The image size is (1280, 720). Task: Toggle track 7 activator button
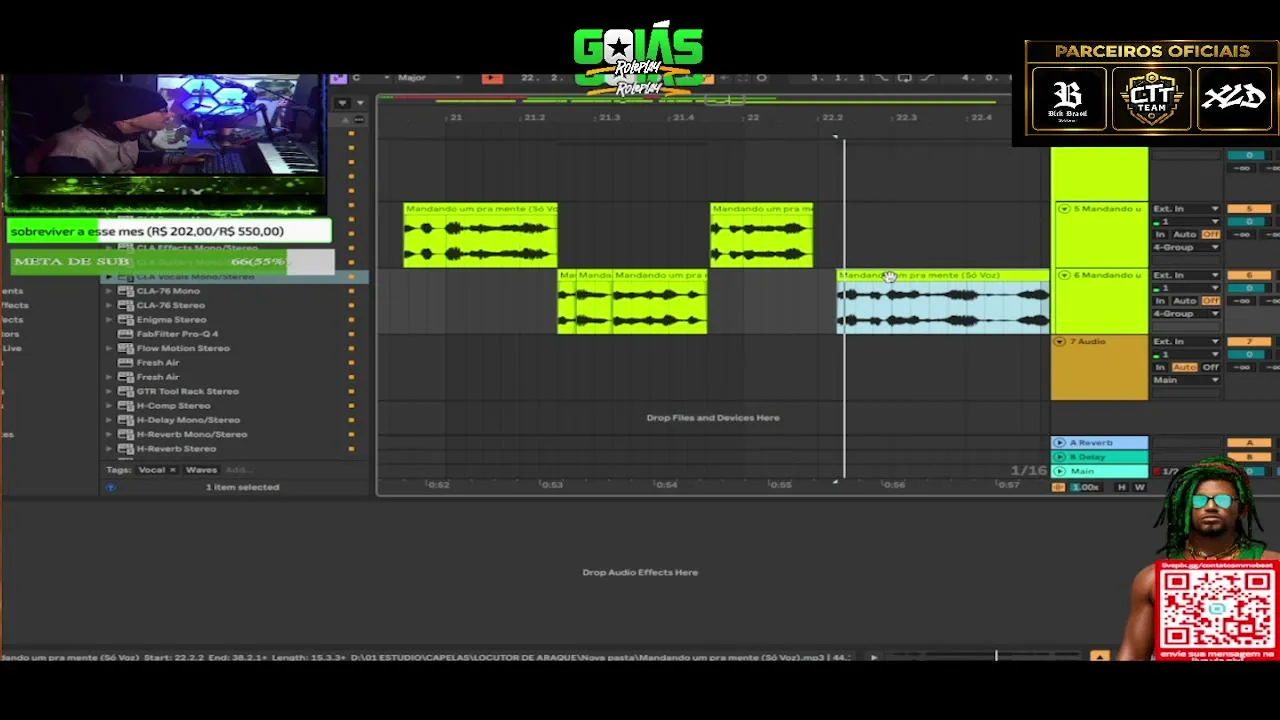pyautogui.click(x=1248, y=342)
